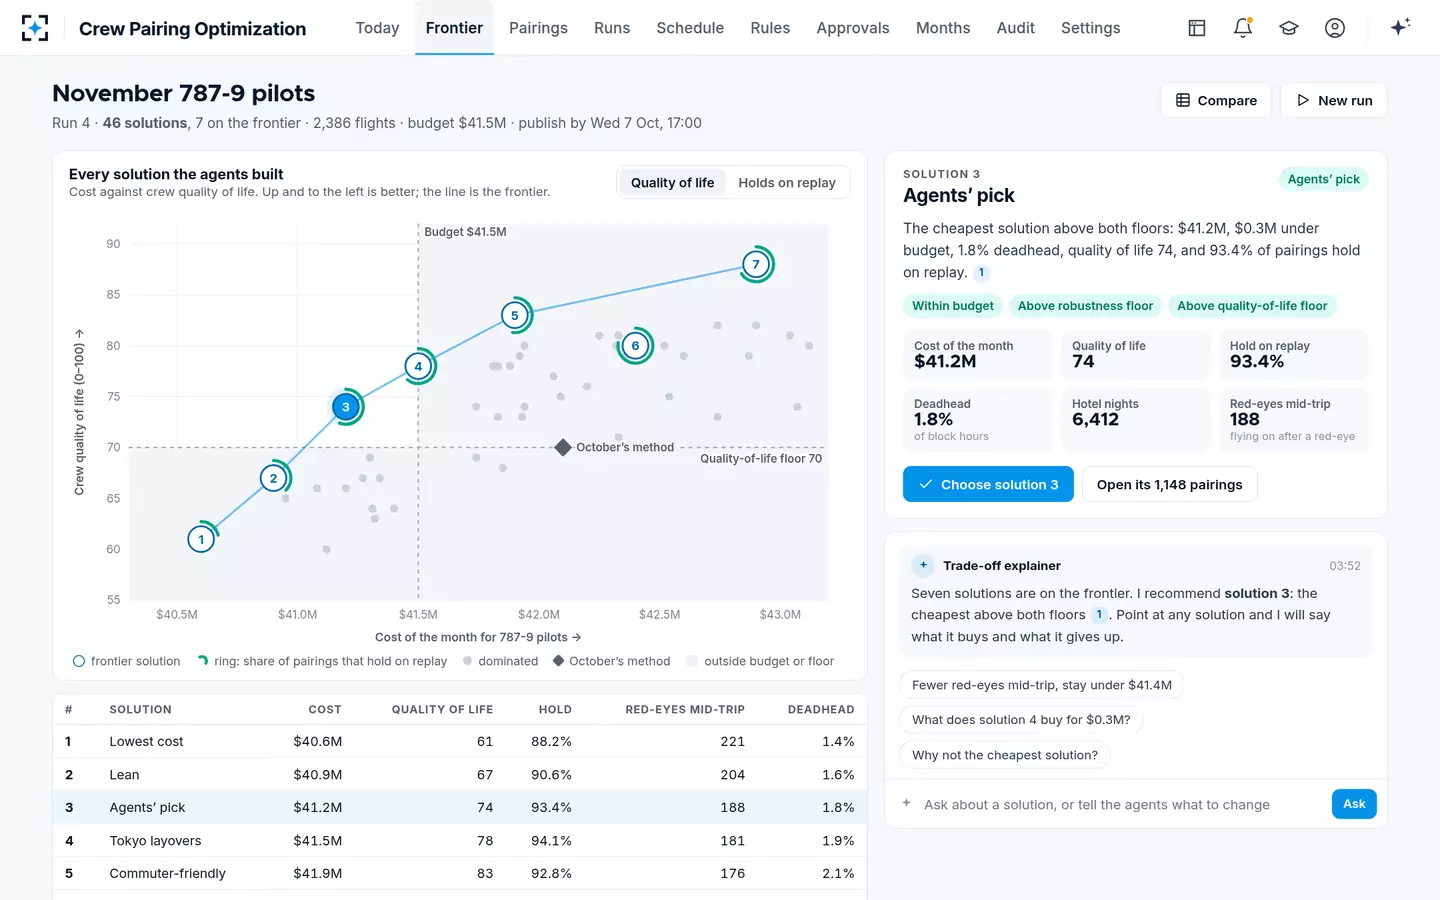This screenshot has width=1440, height=900.
Task: Select solution 4 marker on the chart
Action: tap(418, 367)
